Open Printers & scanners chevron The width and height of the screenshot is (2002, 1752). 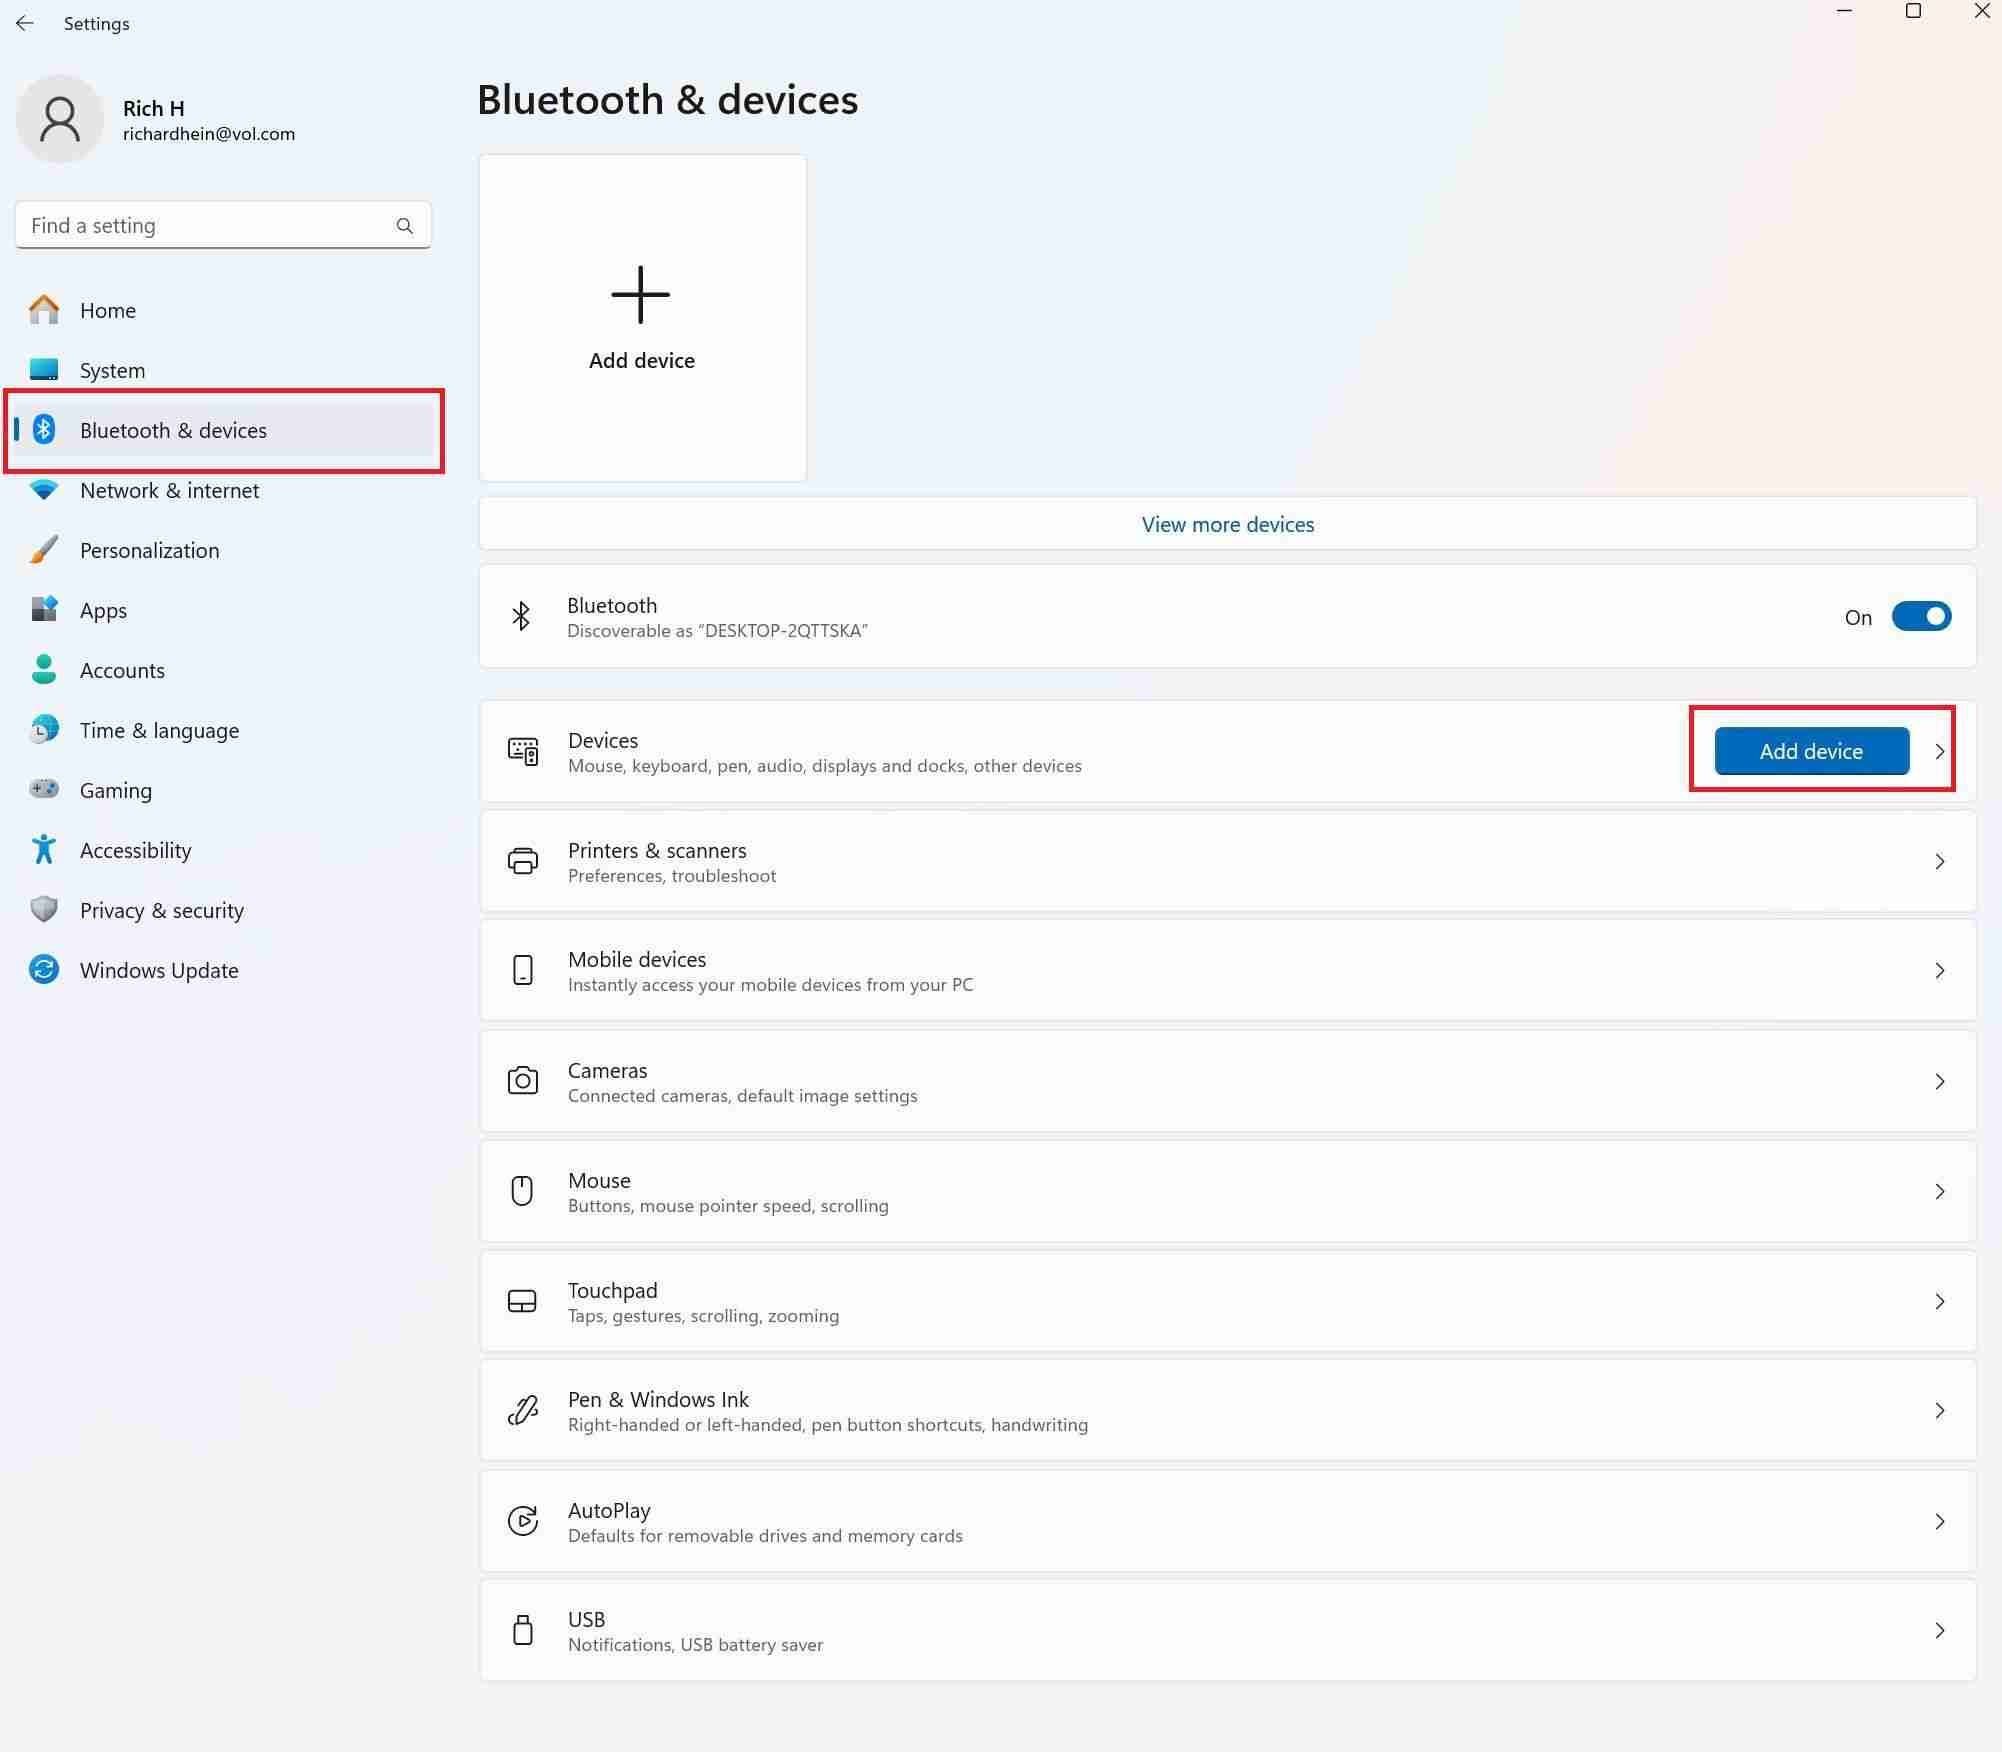coord(1940,861)
